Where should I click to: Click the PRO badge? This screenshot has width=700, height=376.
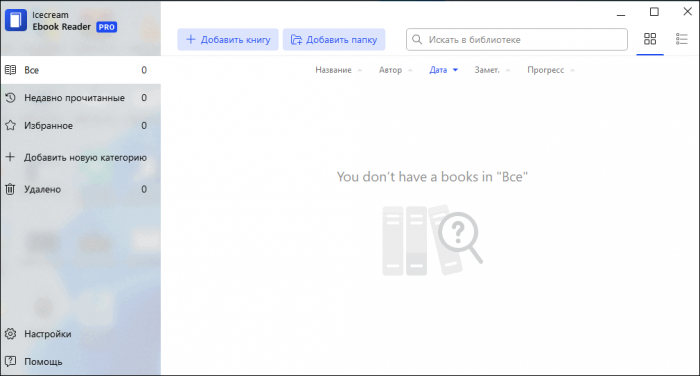[x=107, y=27]
